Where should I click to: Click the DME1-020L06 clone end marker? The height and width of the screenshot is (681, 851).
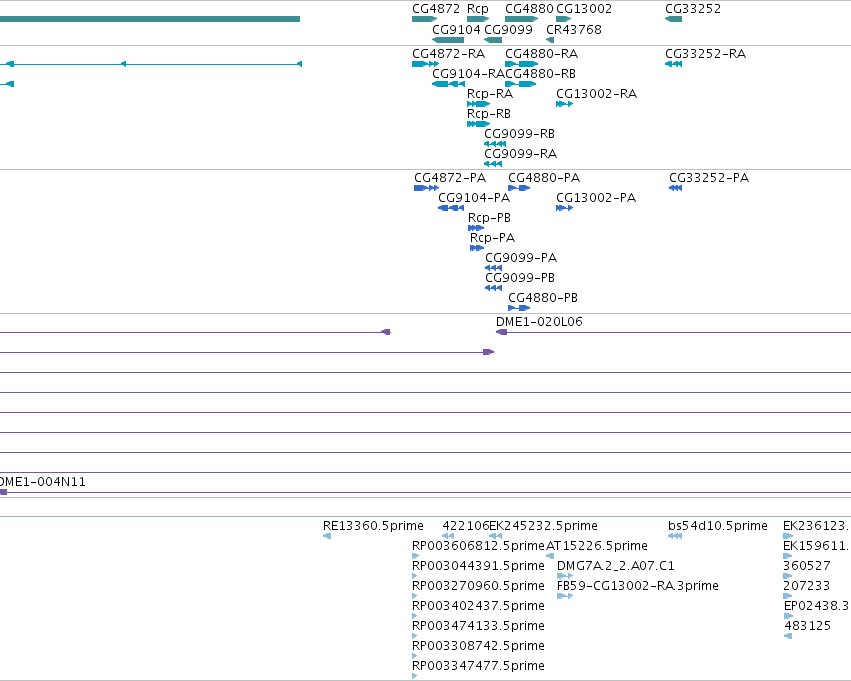click(x=502, y=332)
